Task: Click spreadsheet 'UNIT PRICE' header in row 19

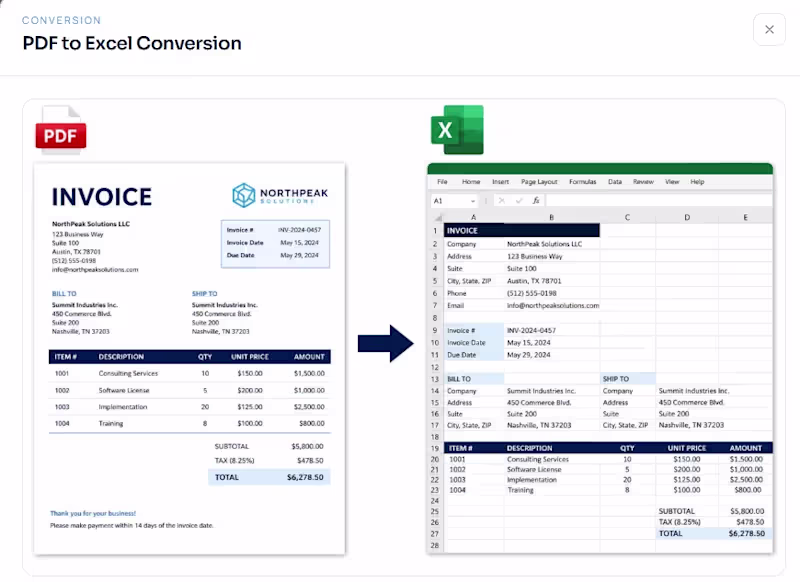Action: [x=687, y=448]
